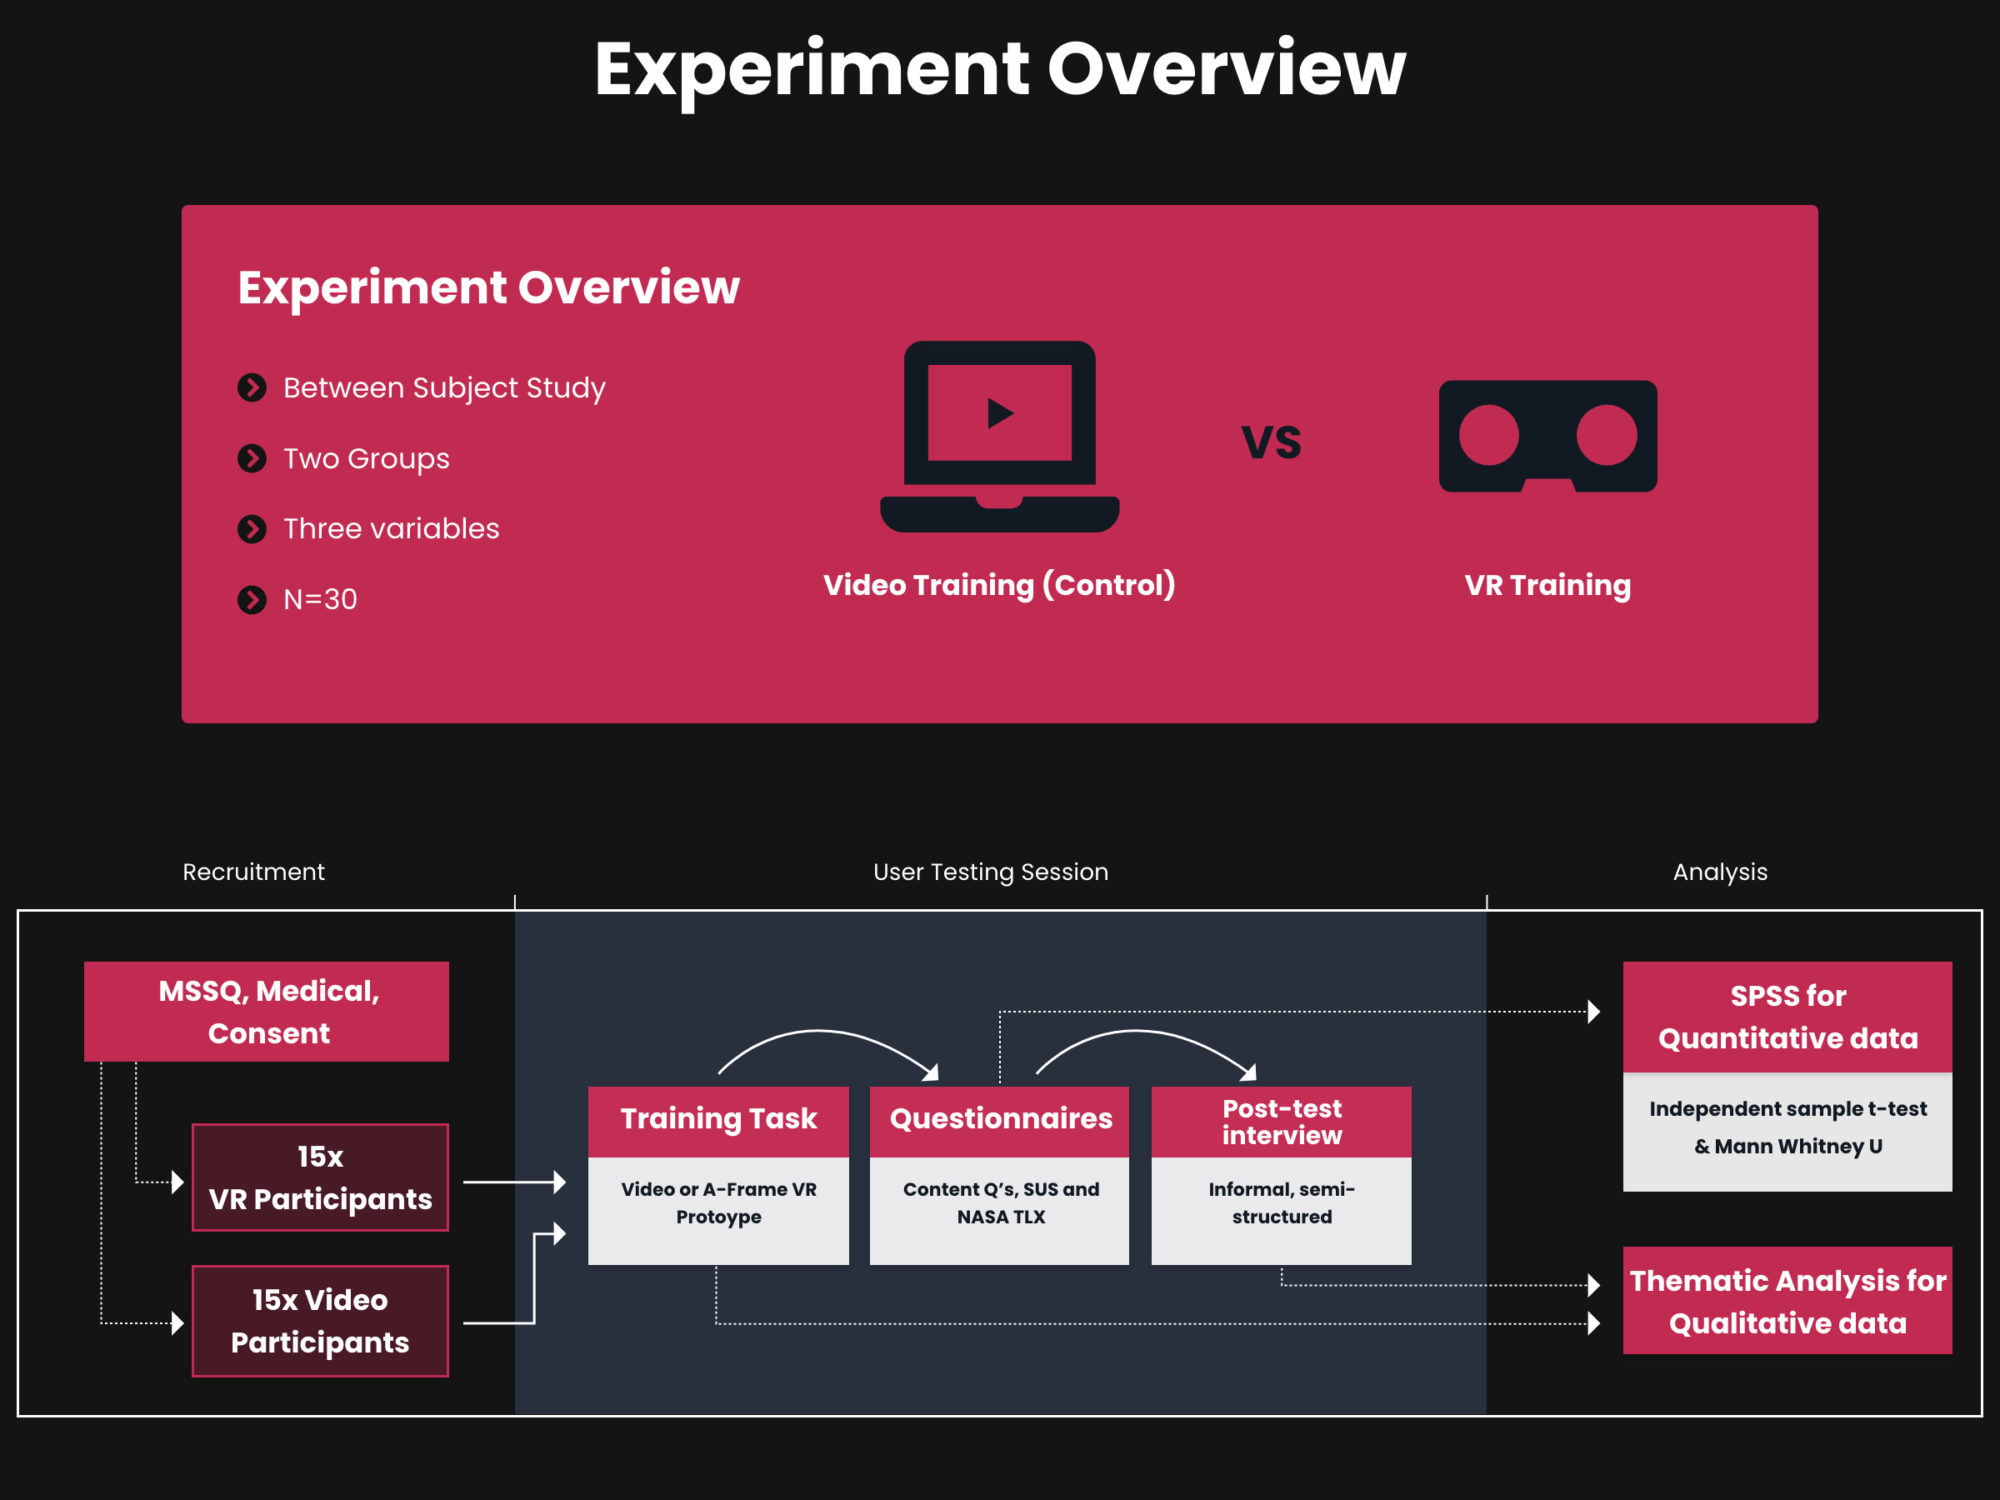Select the 15x Video Participants box
The width and height of the screenshot is (2000, 1500).
coord(320,1320)
